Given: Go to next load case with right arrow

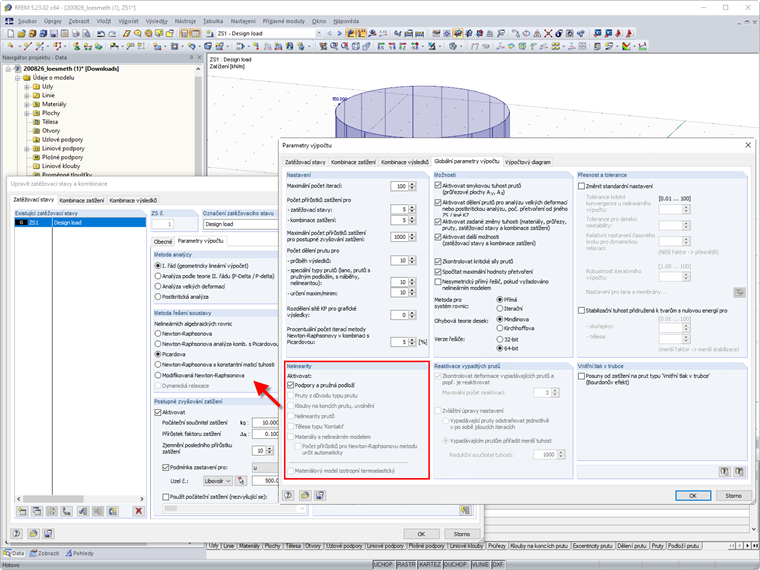Looking at the screenshot, I should 339,33.
